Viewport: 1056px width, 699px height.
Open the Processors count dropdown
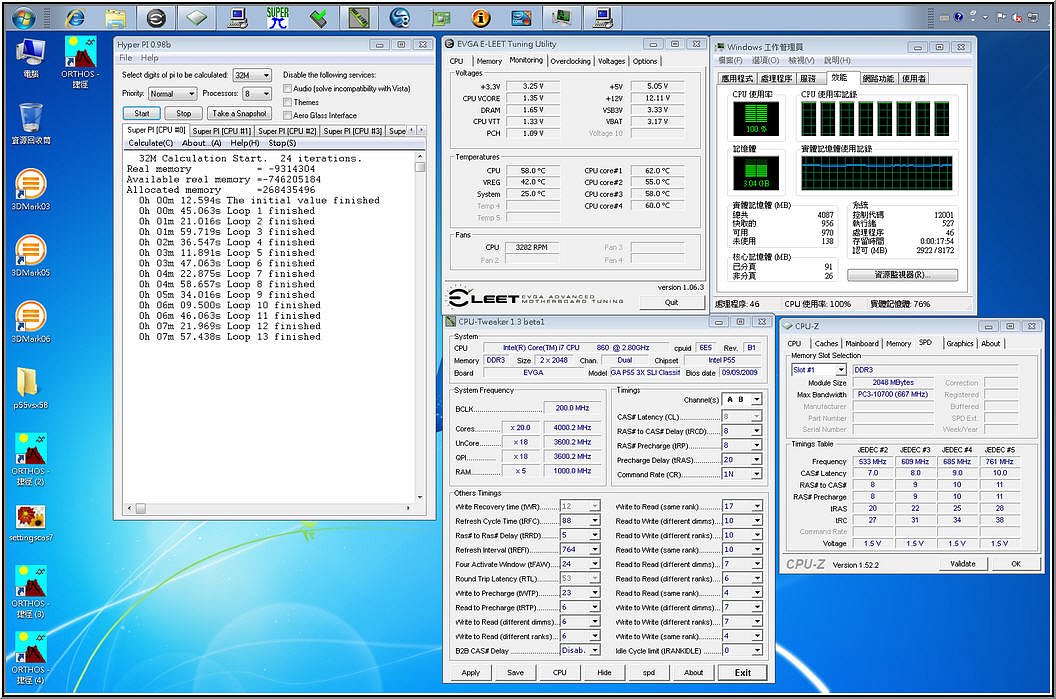click(x=257, y=94)
